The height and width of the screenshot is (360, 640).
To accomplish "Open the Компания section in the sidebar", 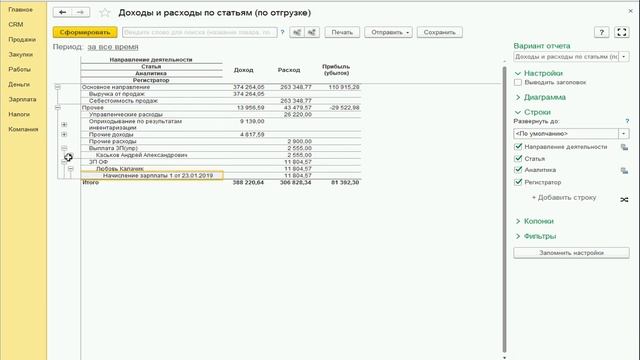I will pos(23,129).
